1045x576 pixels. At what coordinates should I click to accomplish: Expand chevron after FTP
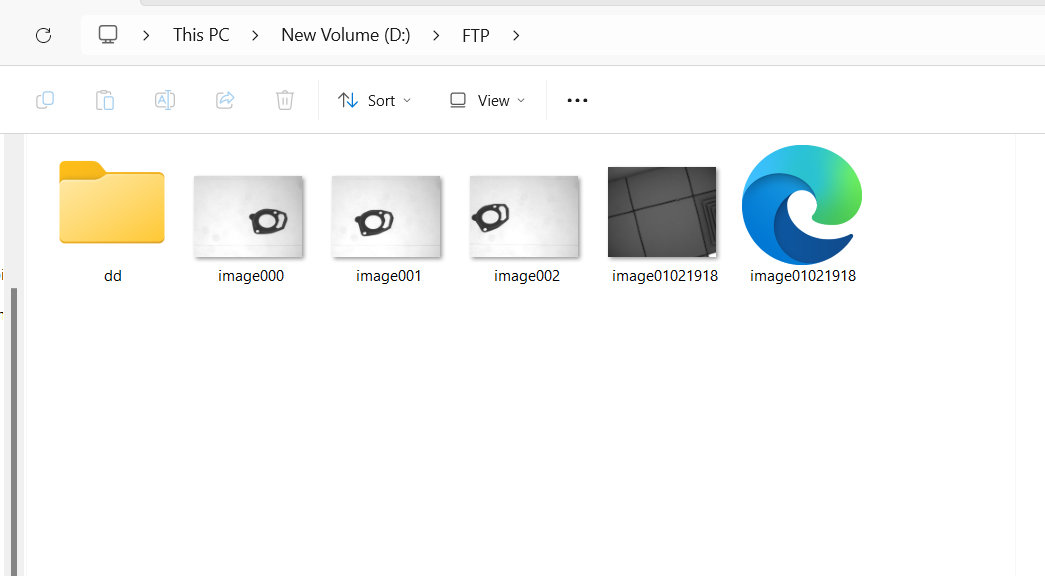click(516, 35)
